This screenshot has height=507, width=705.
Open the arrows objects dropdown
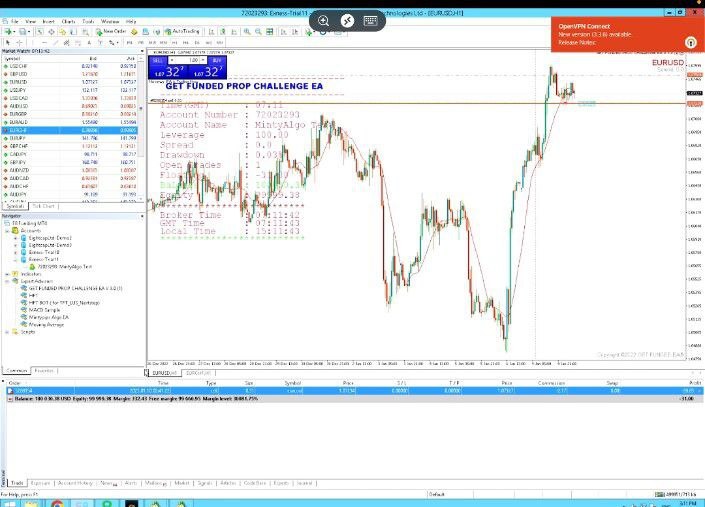point(116,43)
